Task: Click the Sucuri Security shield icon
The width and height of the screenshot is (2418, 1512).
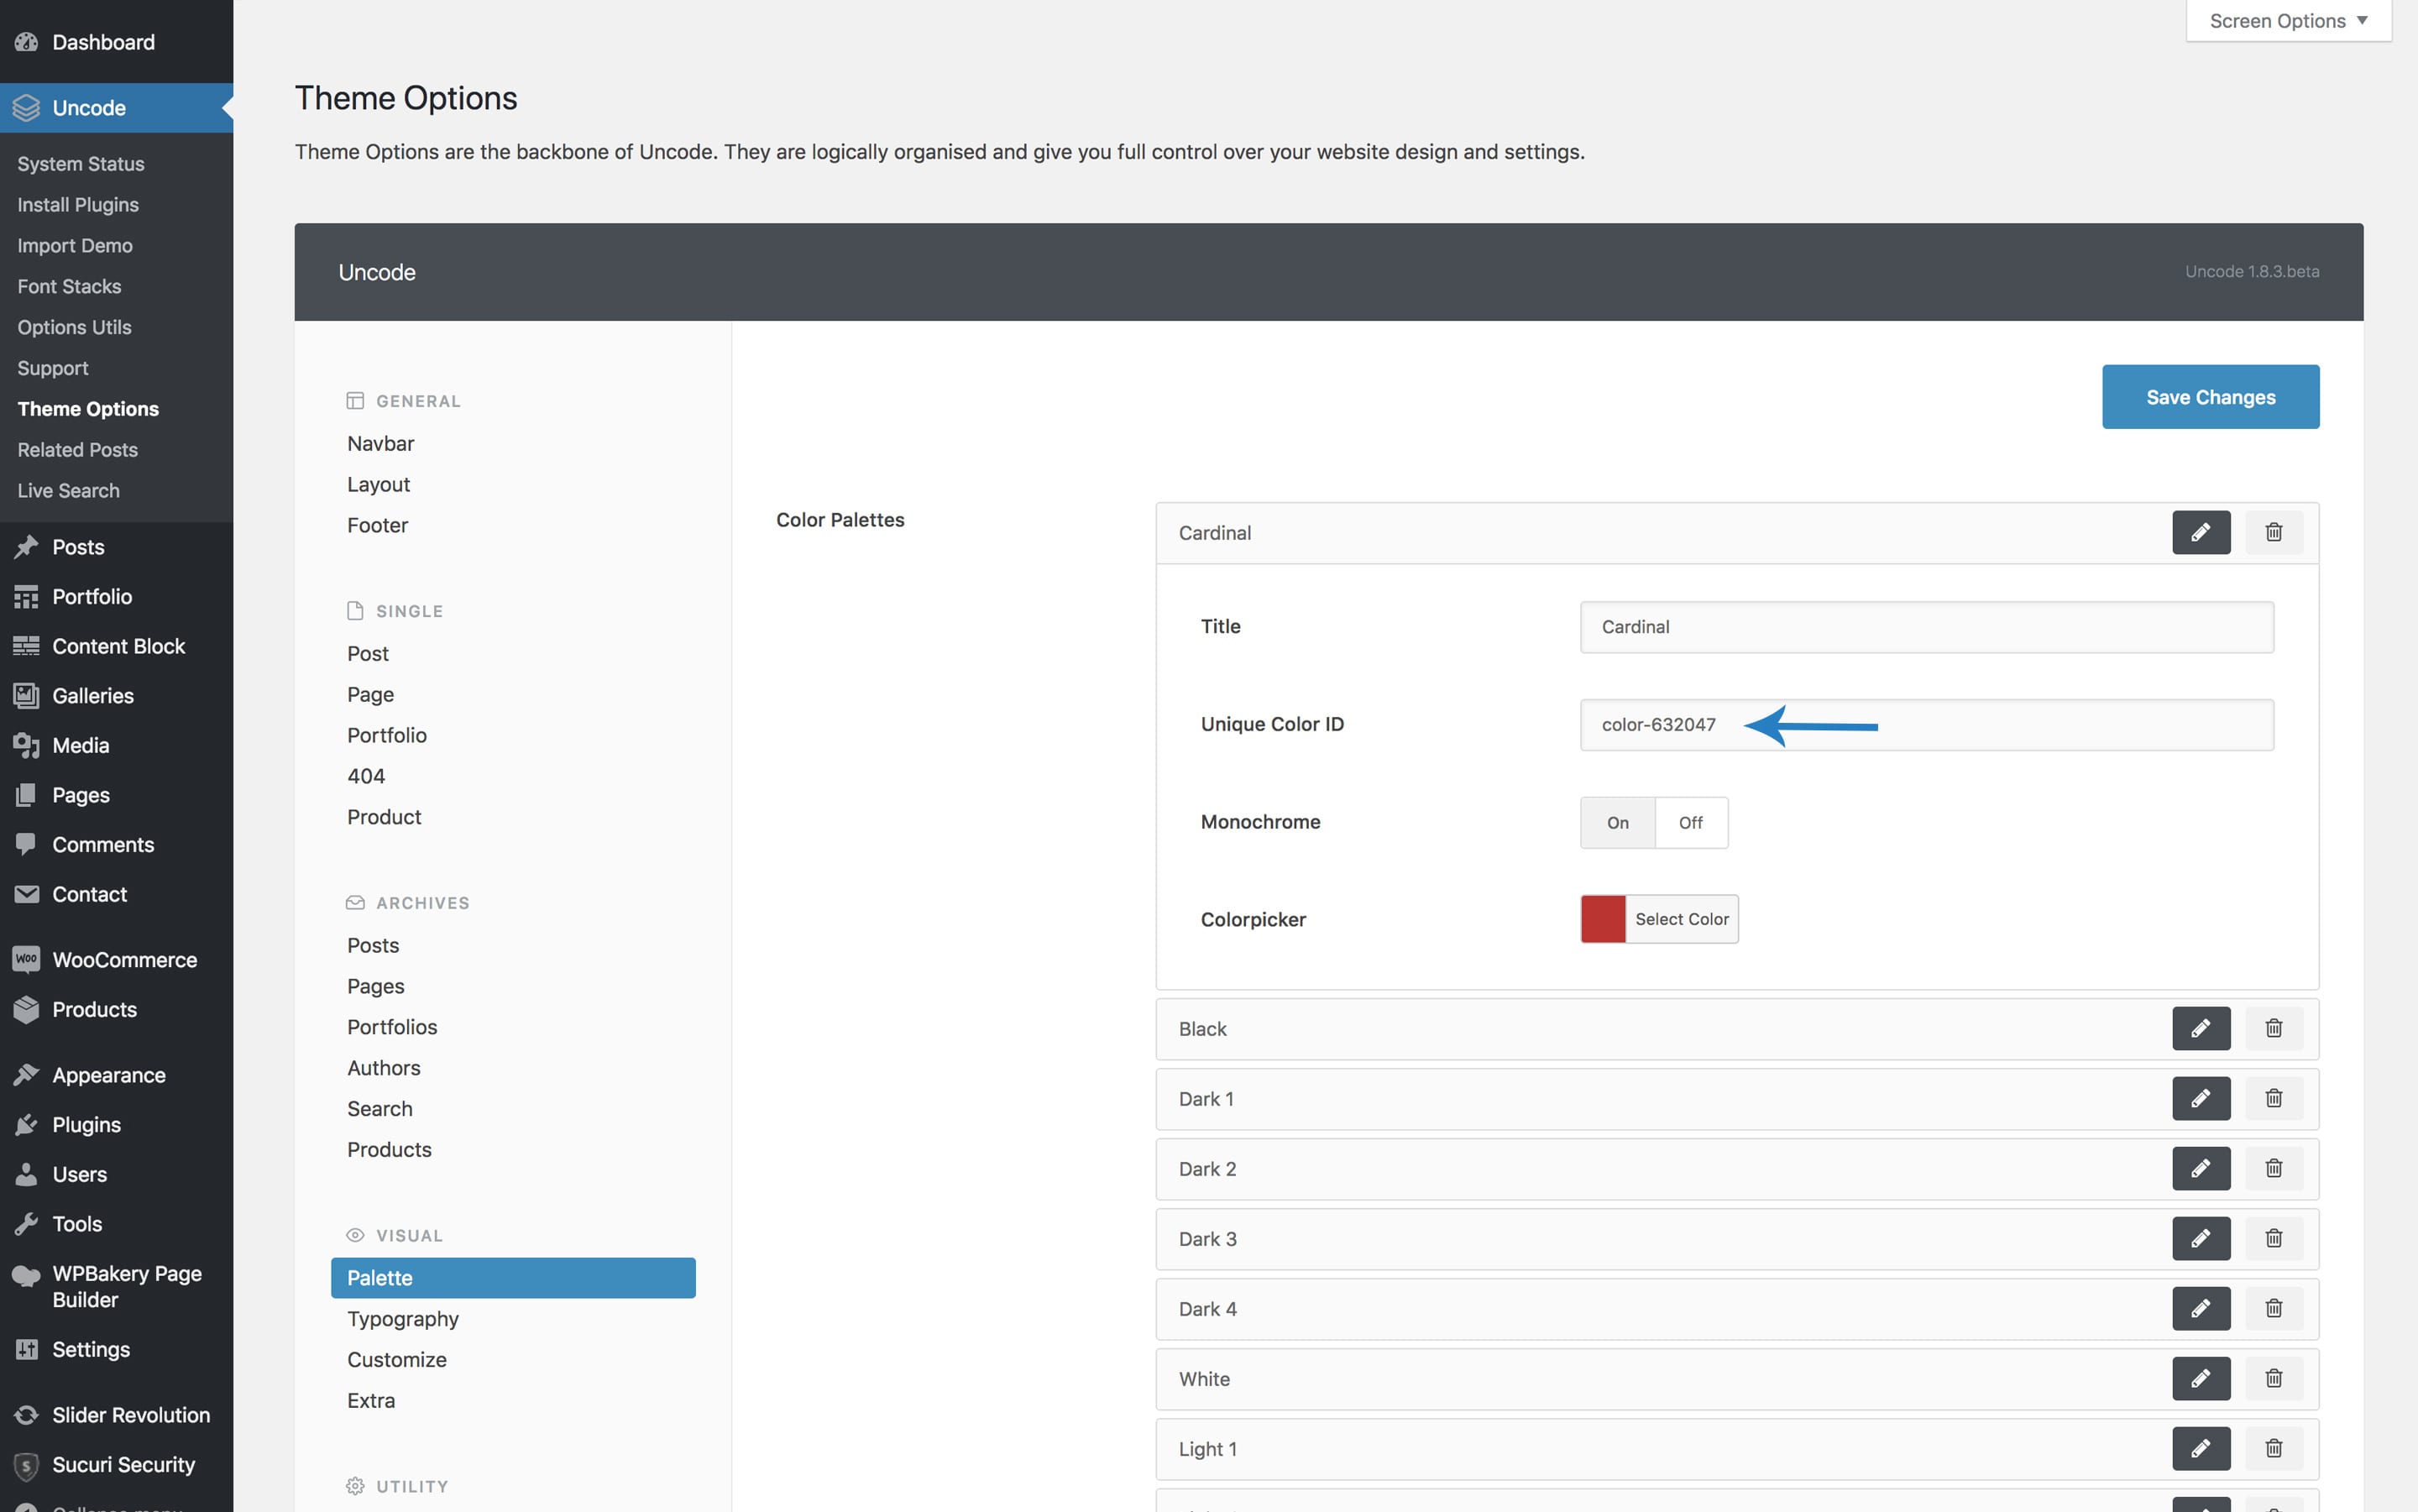Action: [26, 1465]
